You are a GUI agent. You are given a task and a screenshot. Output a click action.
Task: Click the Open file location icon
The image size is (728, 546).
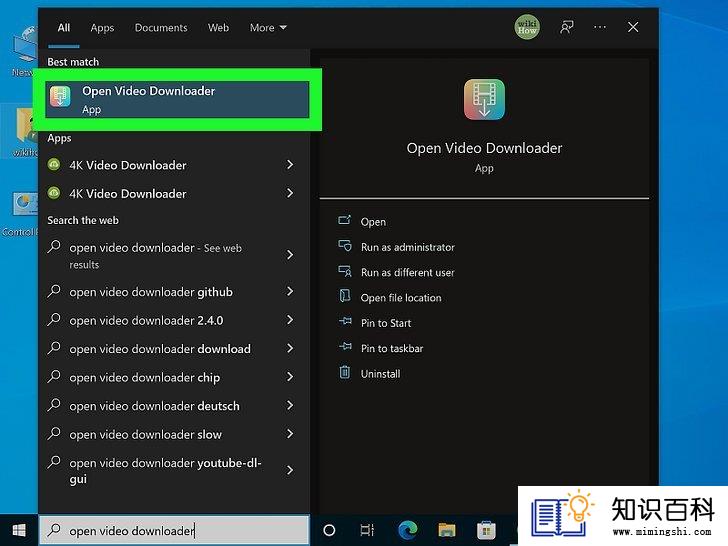344,296
